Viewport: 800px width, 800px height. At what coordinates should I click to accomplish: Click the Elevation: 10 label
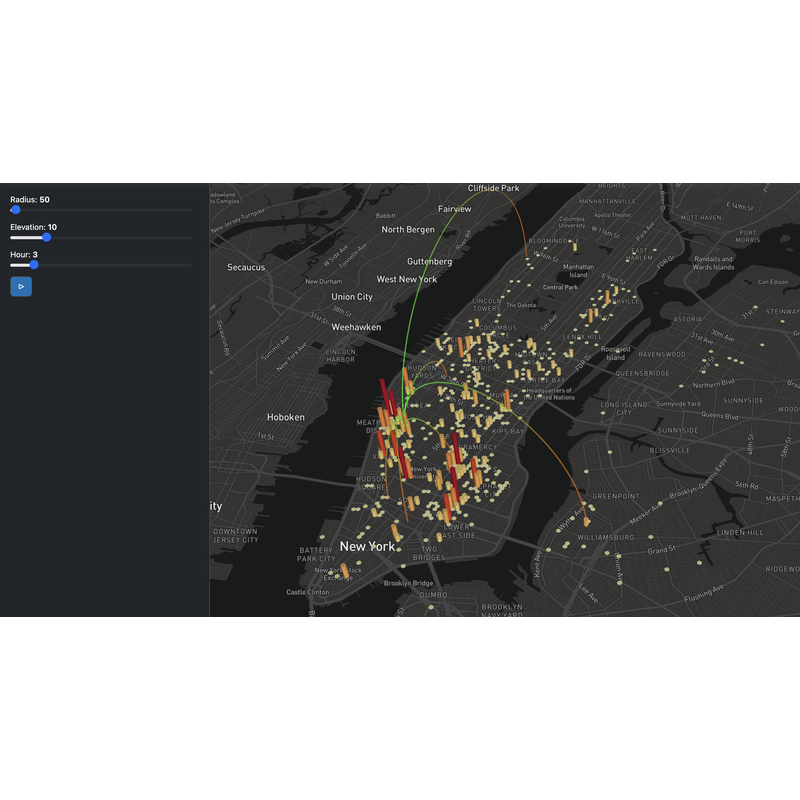pos(35,226)
